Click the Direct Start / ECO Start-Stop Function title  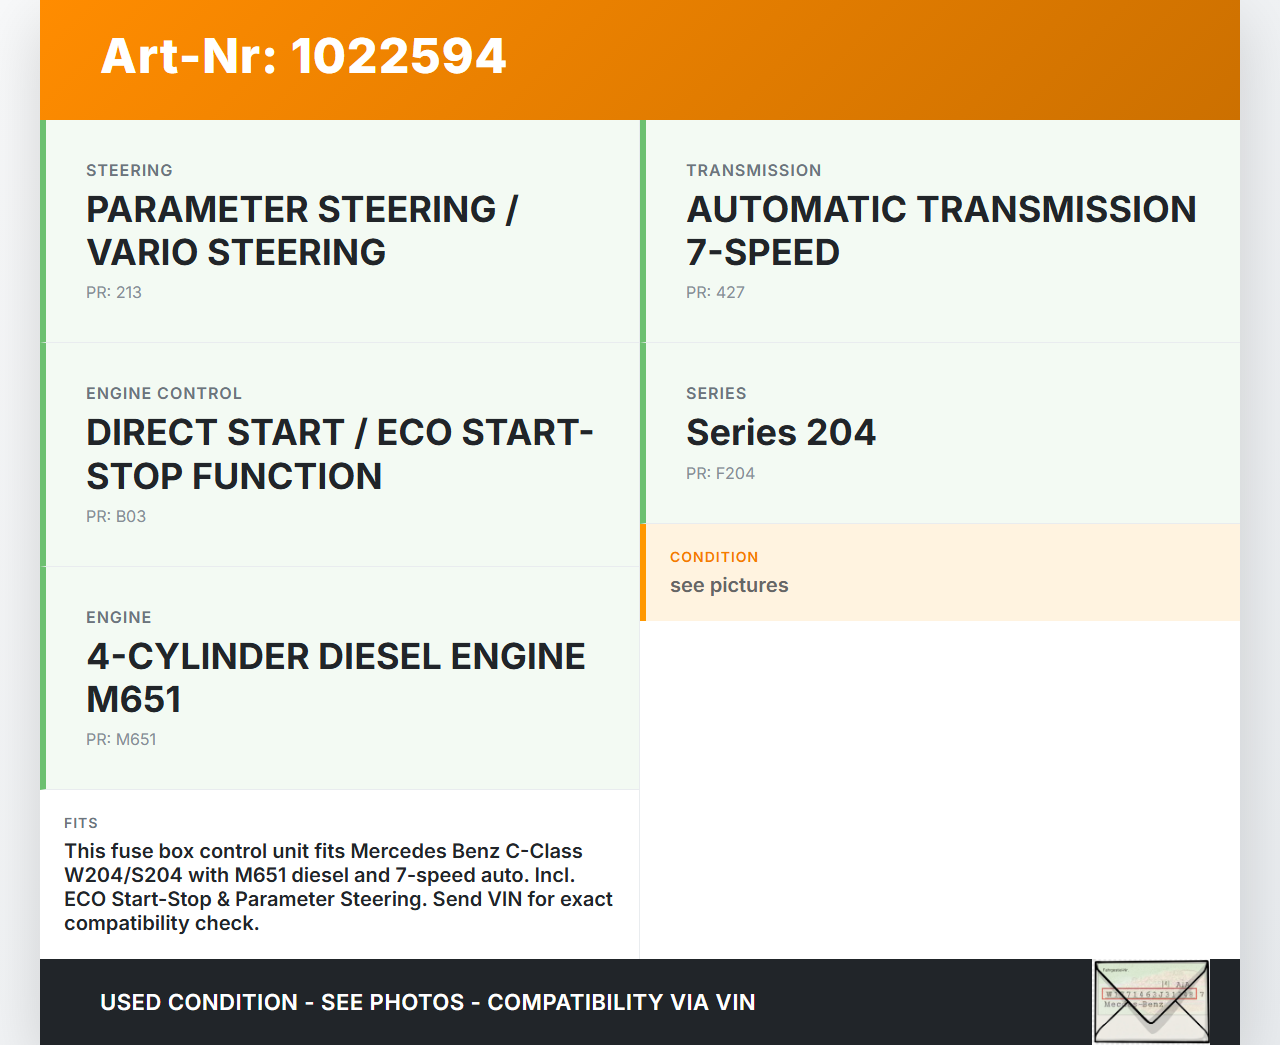coord(339,454)
